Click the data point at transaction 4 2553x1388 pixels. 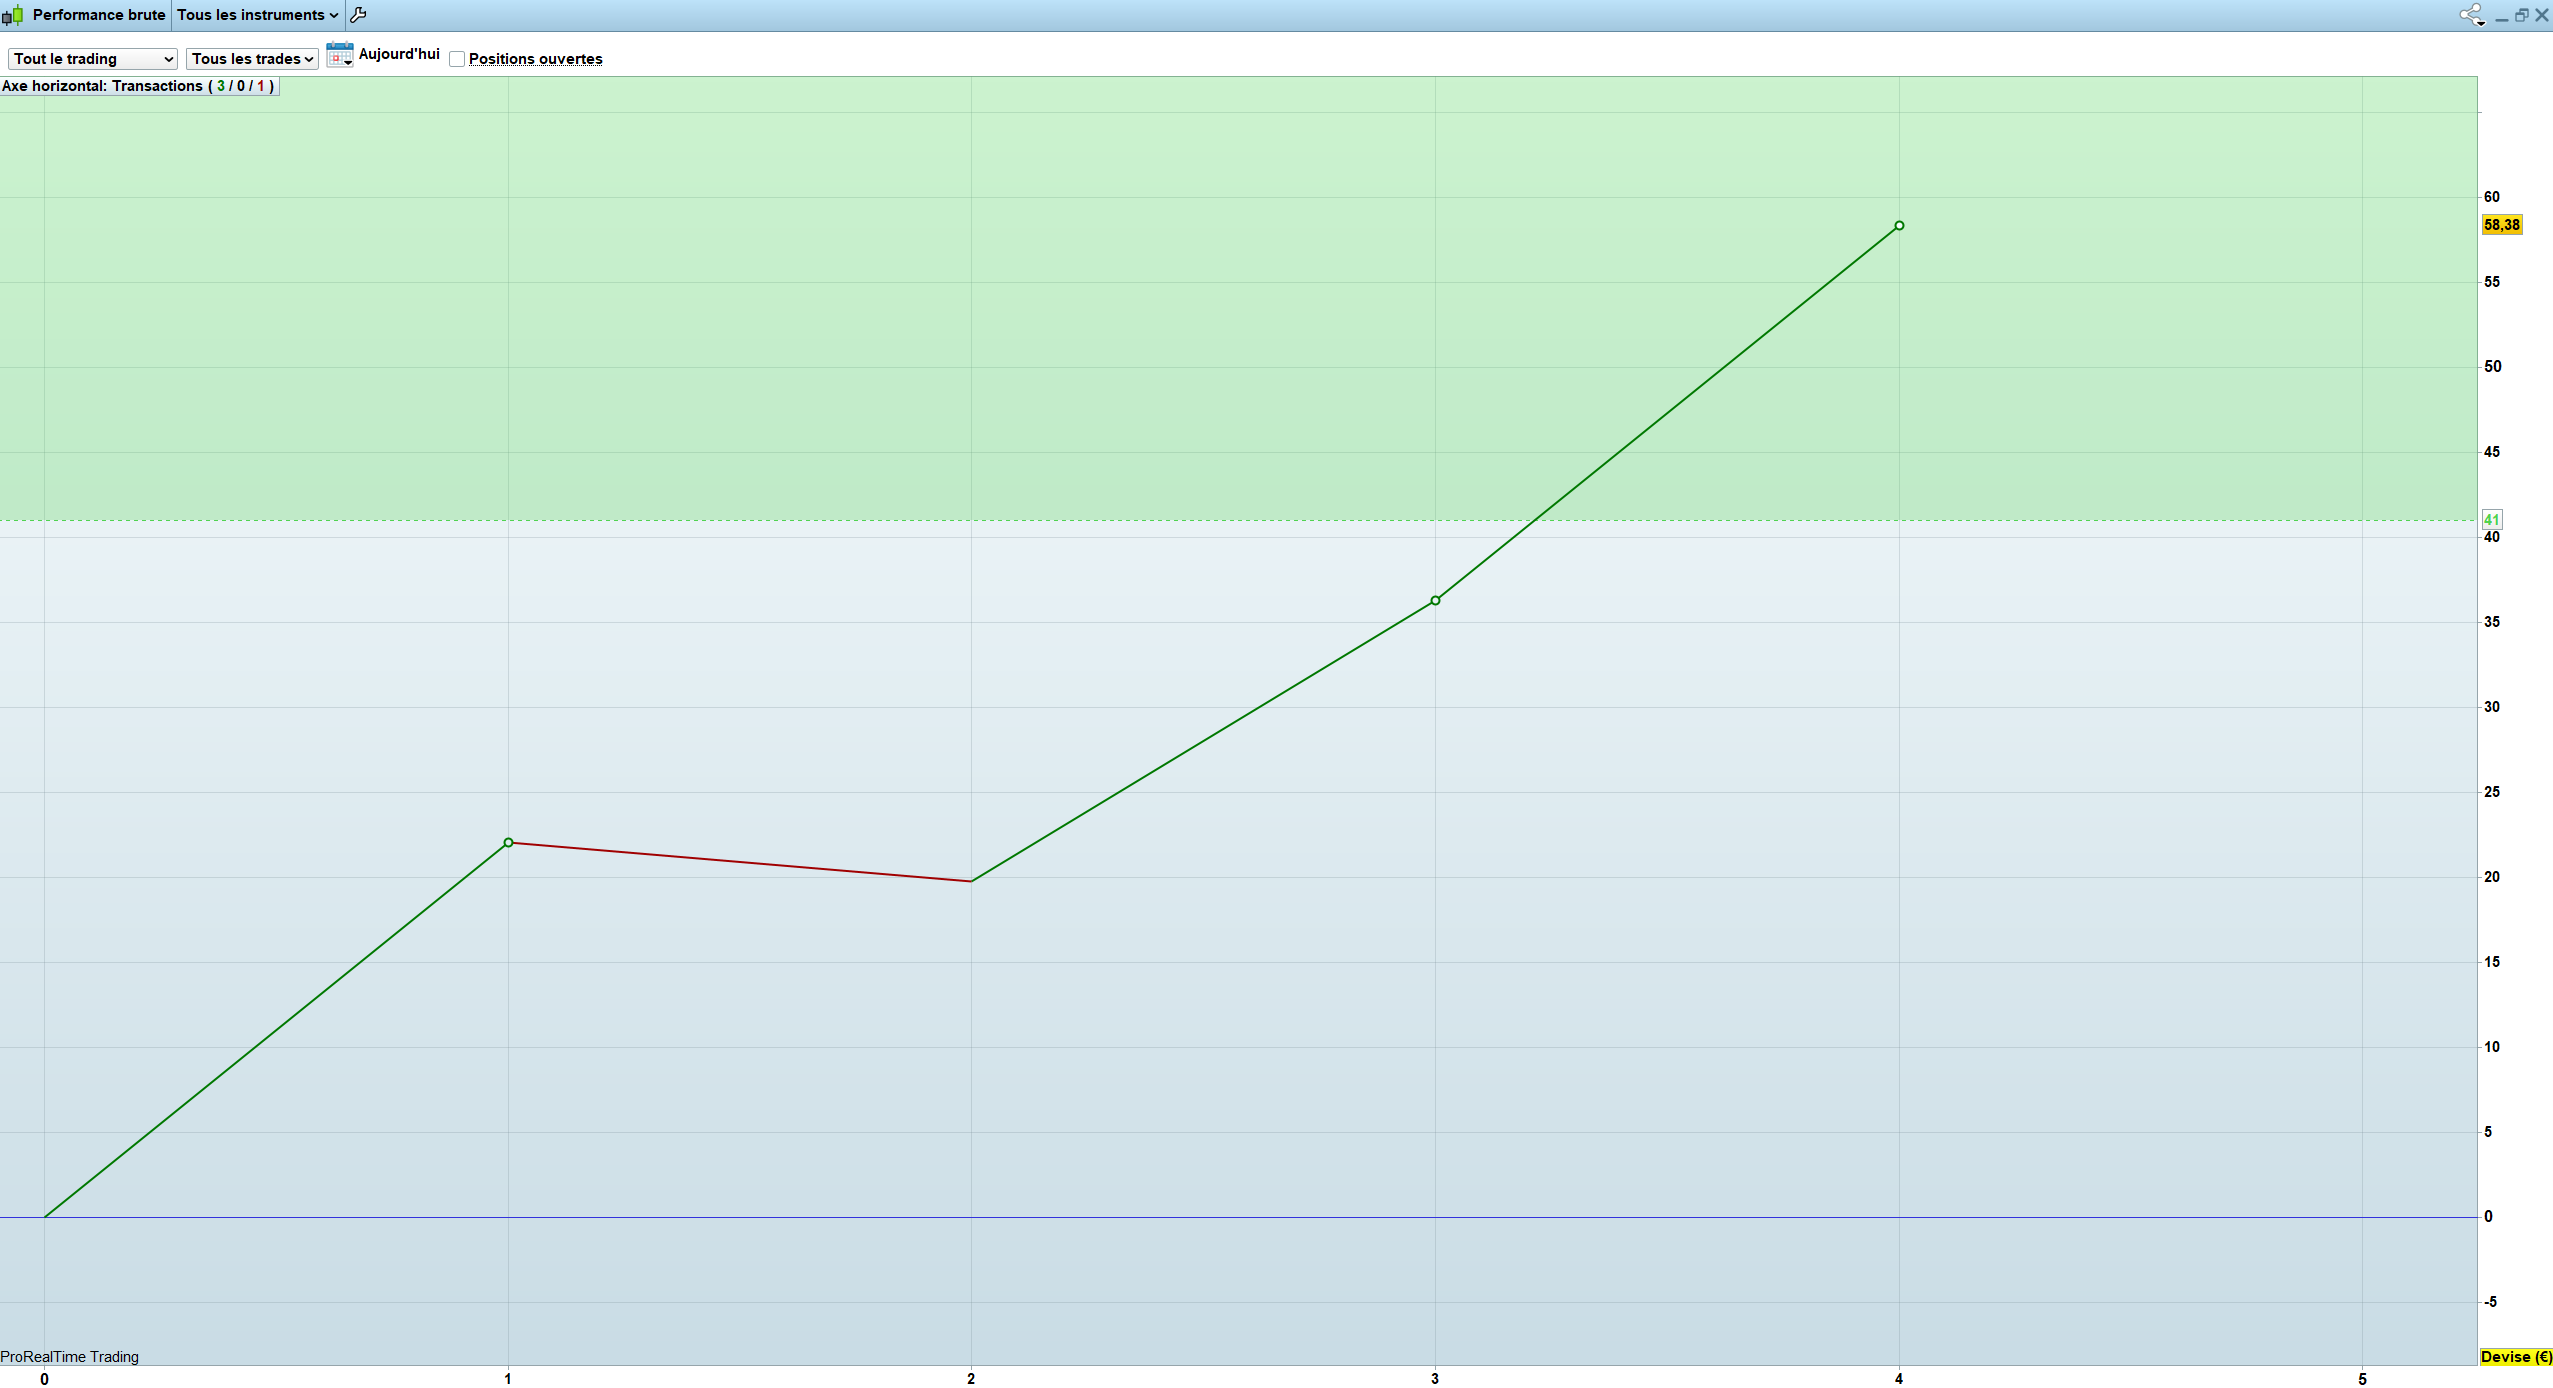coord(1899,226)
